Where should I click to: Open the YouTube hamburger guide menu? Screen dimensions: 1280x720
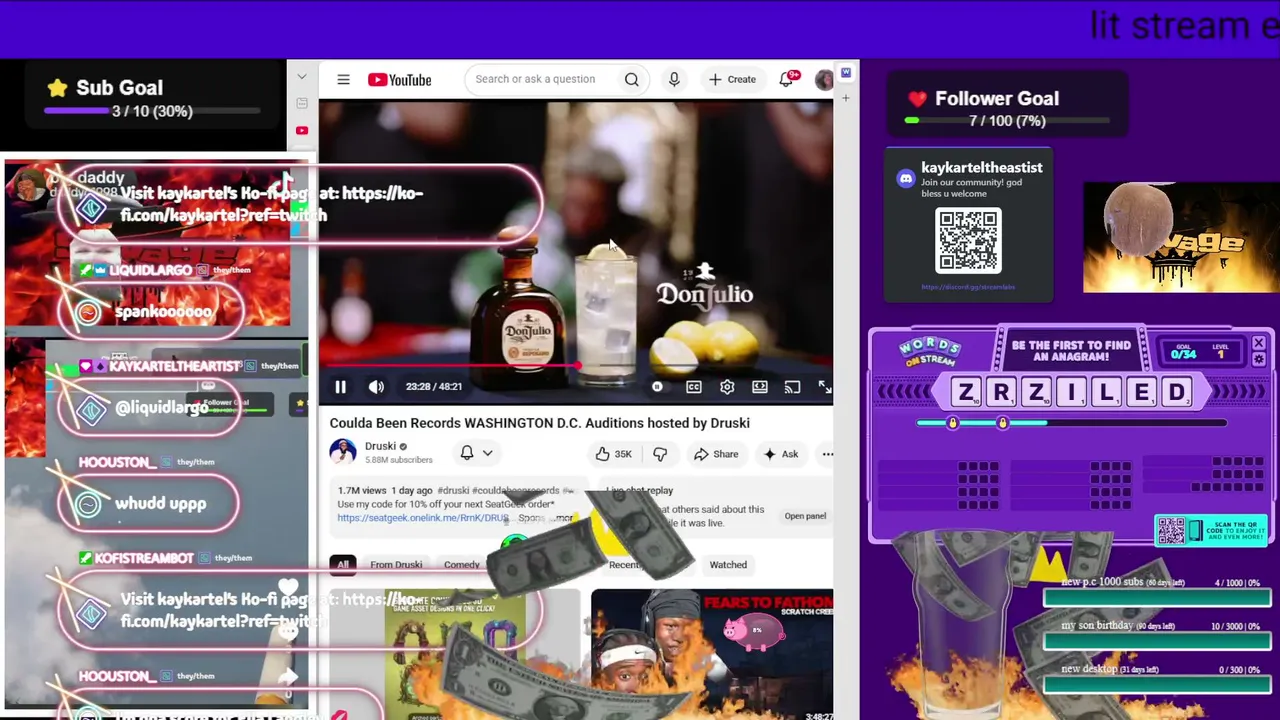pos(343,80)
